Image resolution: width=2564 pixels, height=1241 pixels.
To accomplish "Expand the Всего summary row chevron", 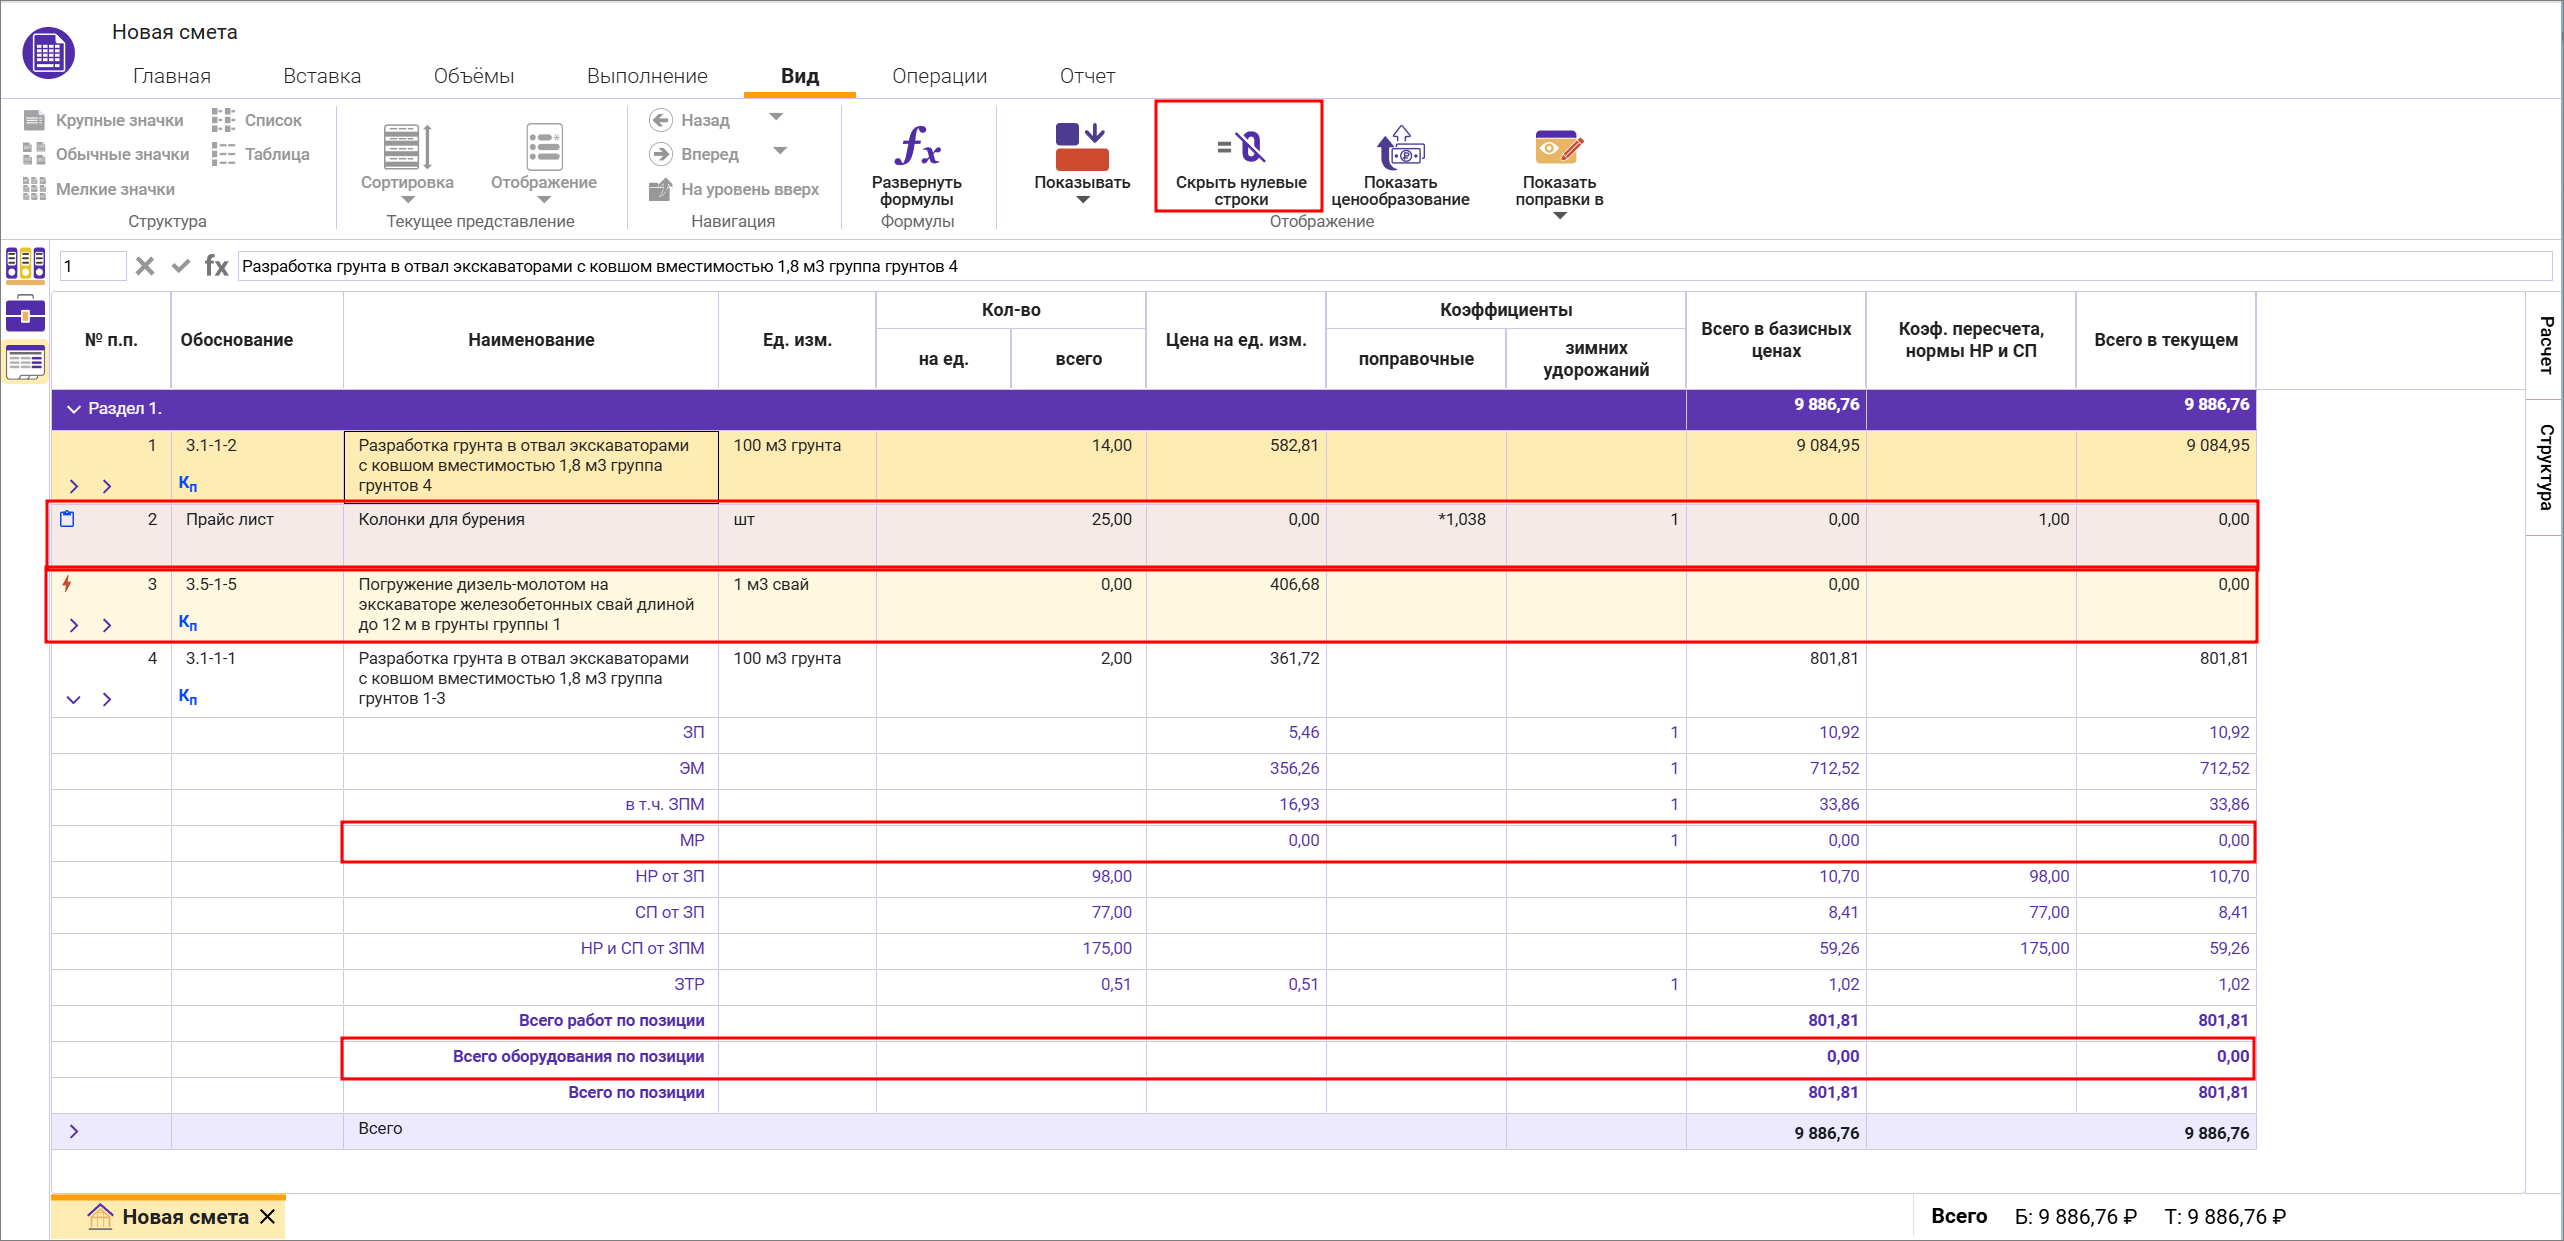I will tap(73, 1131).
